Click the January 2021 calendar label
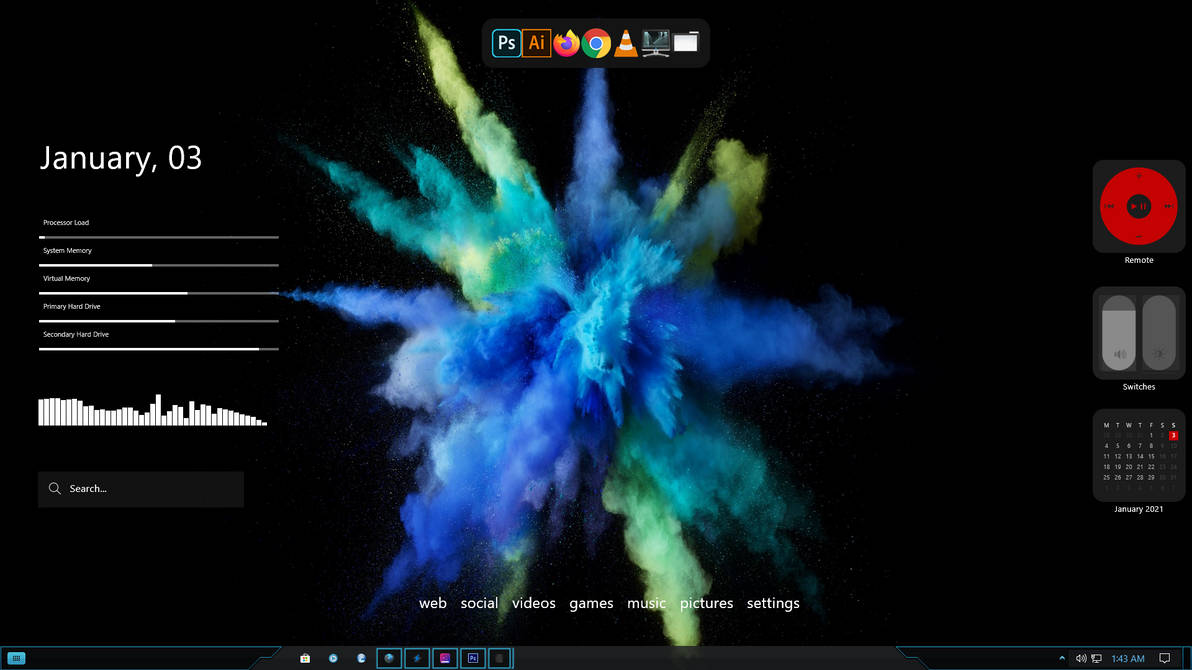Image resolution: width=1192 pixels, height=670 pixels. pyautogui.click(x=1139, y=509)
